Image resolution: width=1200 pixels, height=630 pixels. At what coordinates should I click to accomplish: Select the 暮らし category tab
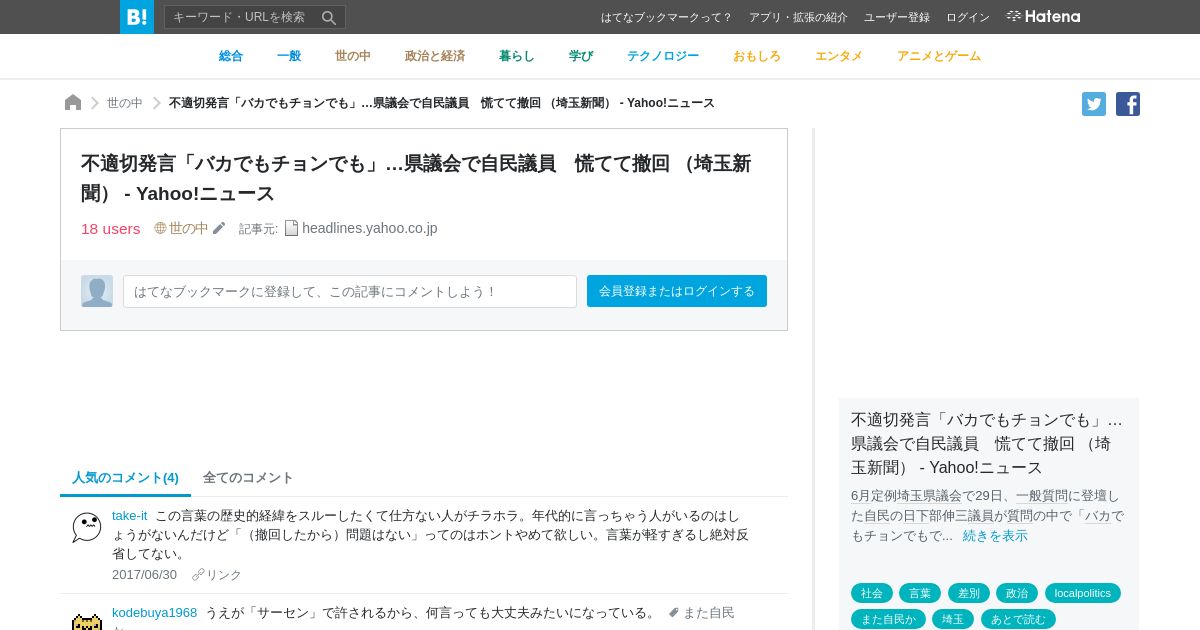point(517,56)
